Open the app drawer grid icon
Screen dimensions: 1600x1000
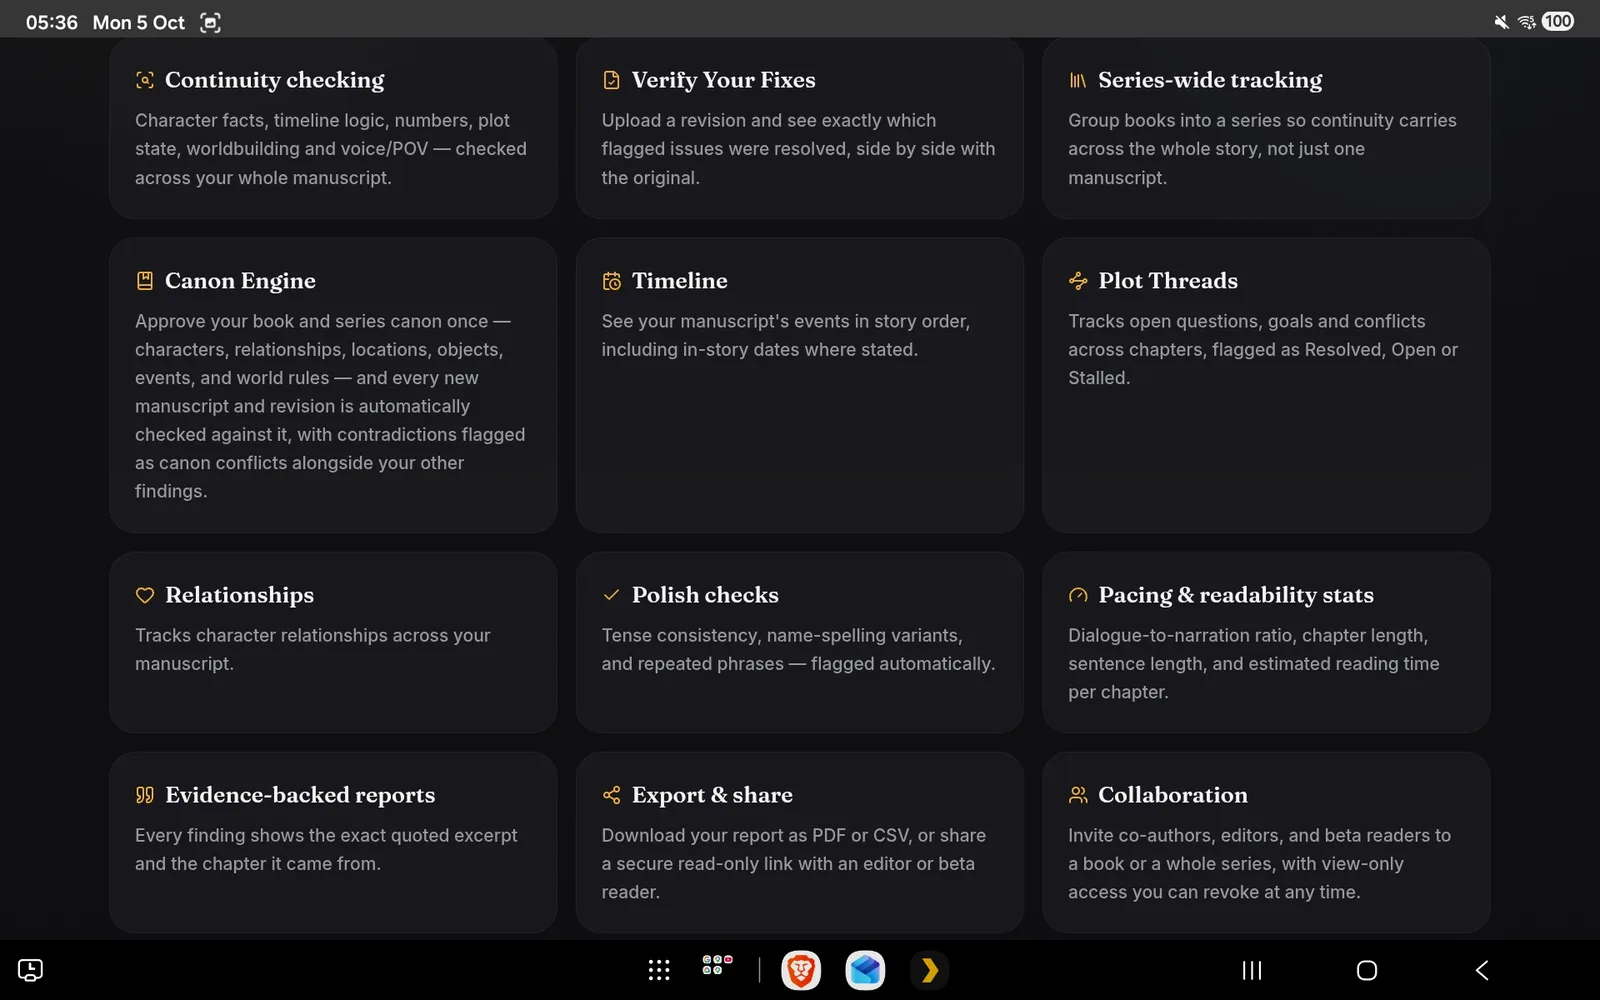pyautogui.click(x=659, y=970)
